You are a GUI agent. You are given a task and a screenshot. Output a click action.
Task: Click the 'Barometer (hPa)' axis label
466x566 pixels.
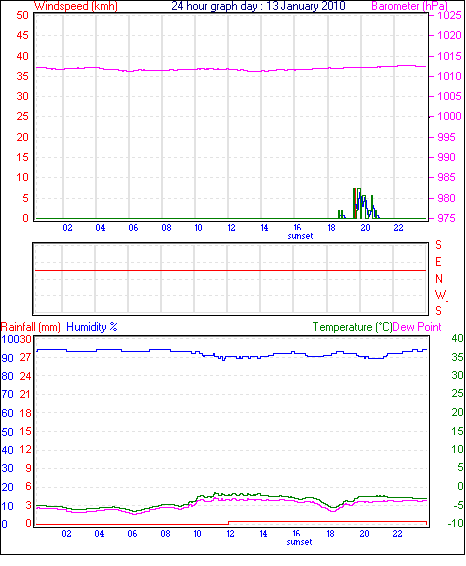coord(409,6)
